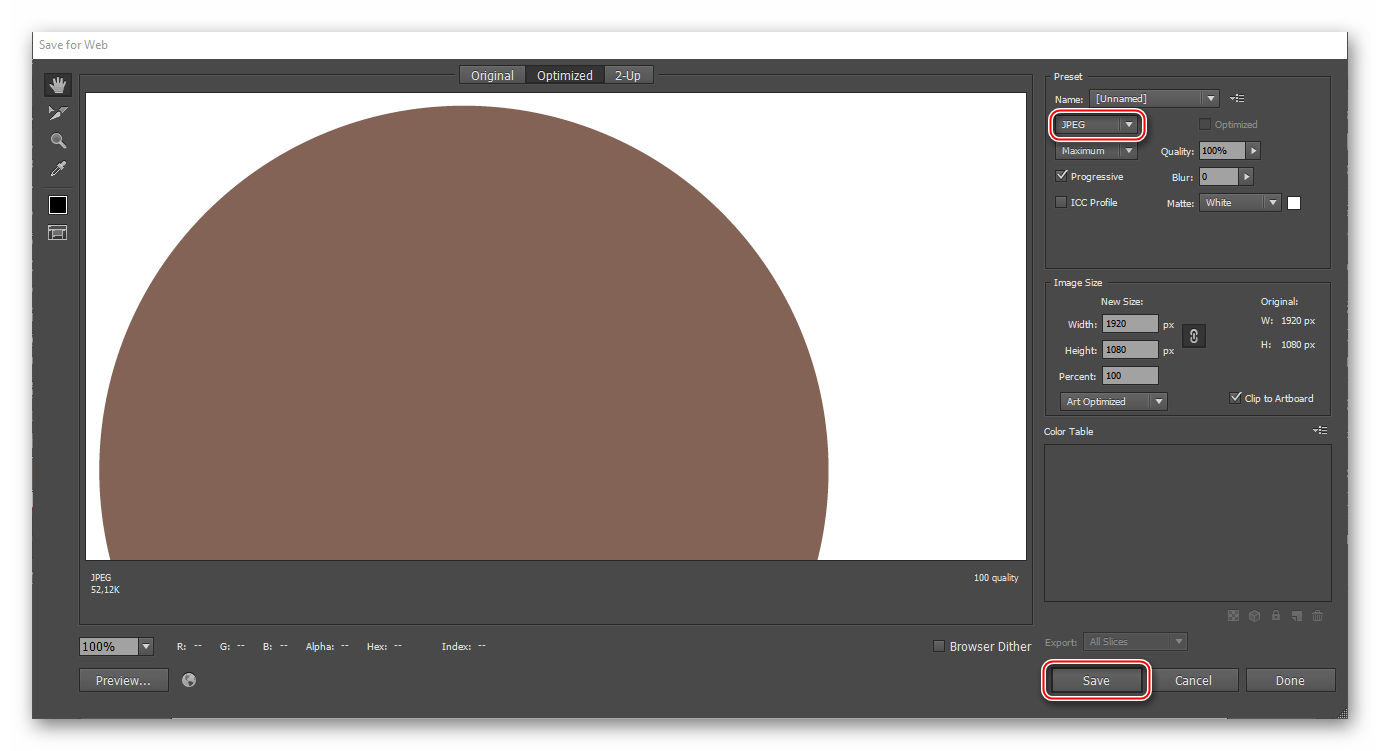Screen dimensions: 1380x751
Task: Open the Maximum quality level dropdown
Action: click(1097, 150)
